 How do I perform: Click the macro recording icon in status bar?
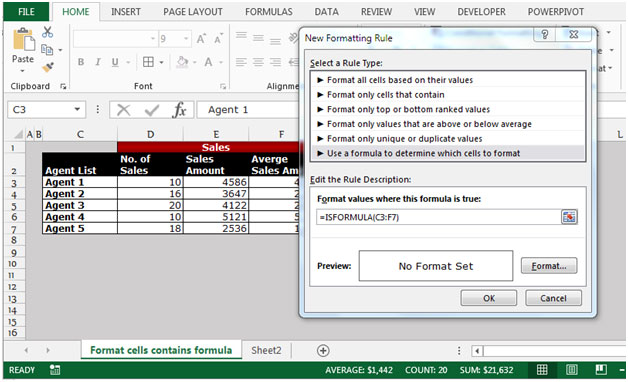click(55, 370)
